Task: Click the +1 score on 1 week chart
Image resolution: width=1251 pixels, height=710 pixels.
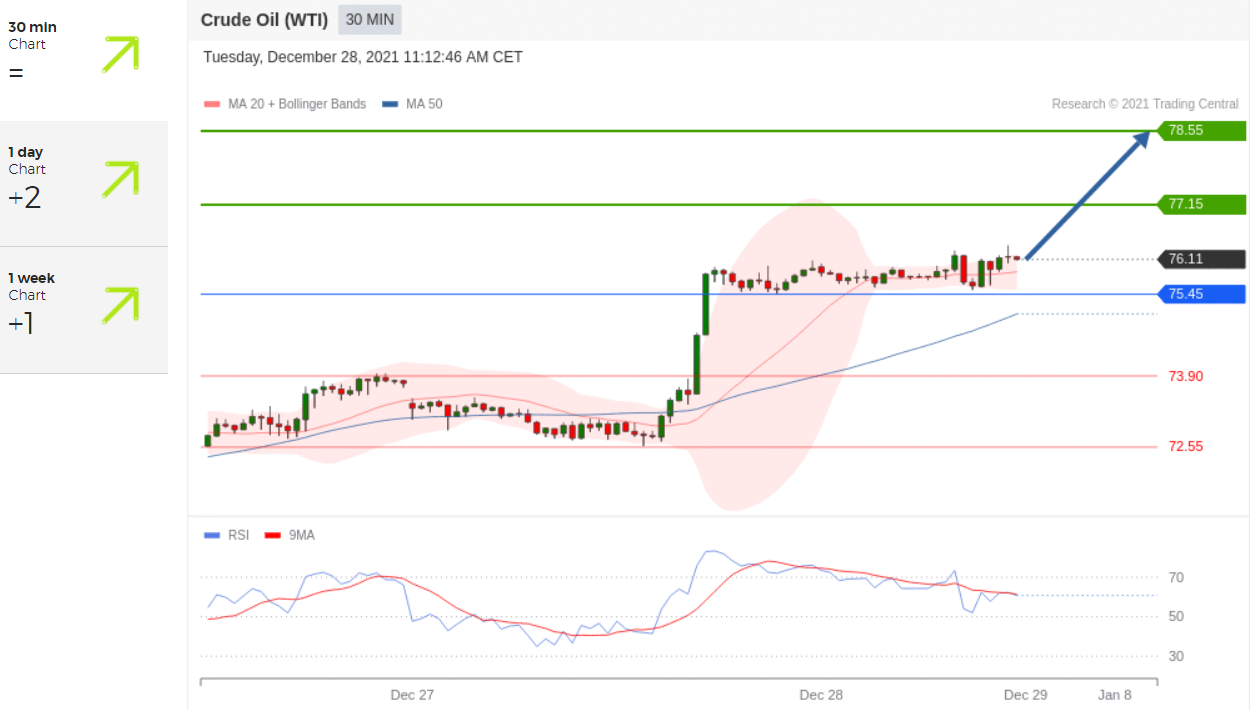Action: [21, 323]
